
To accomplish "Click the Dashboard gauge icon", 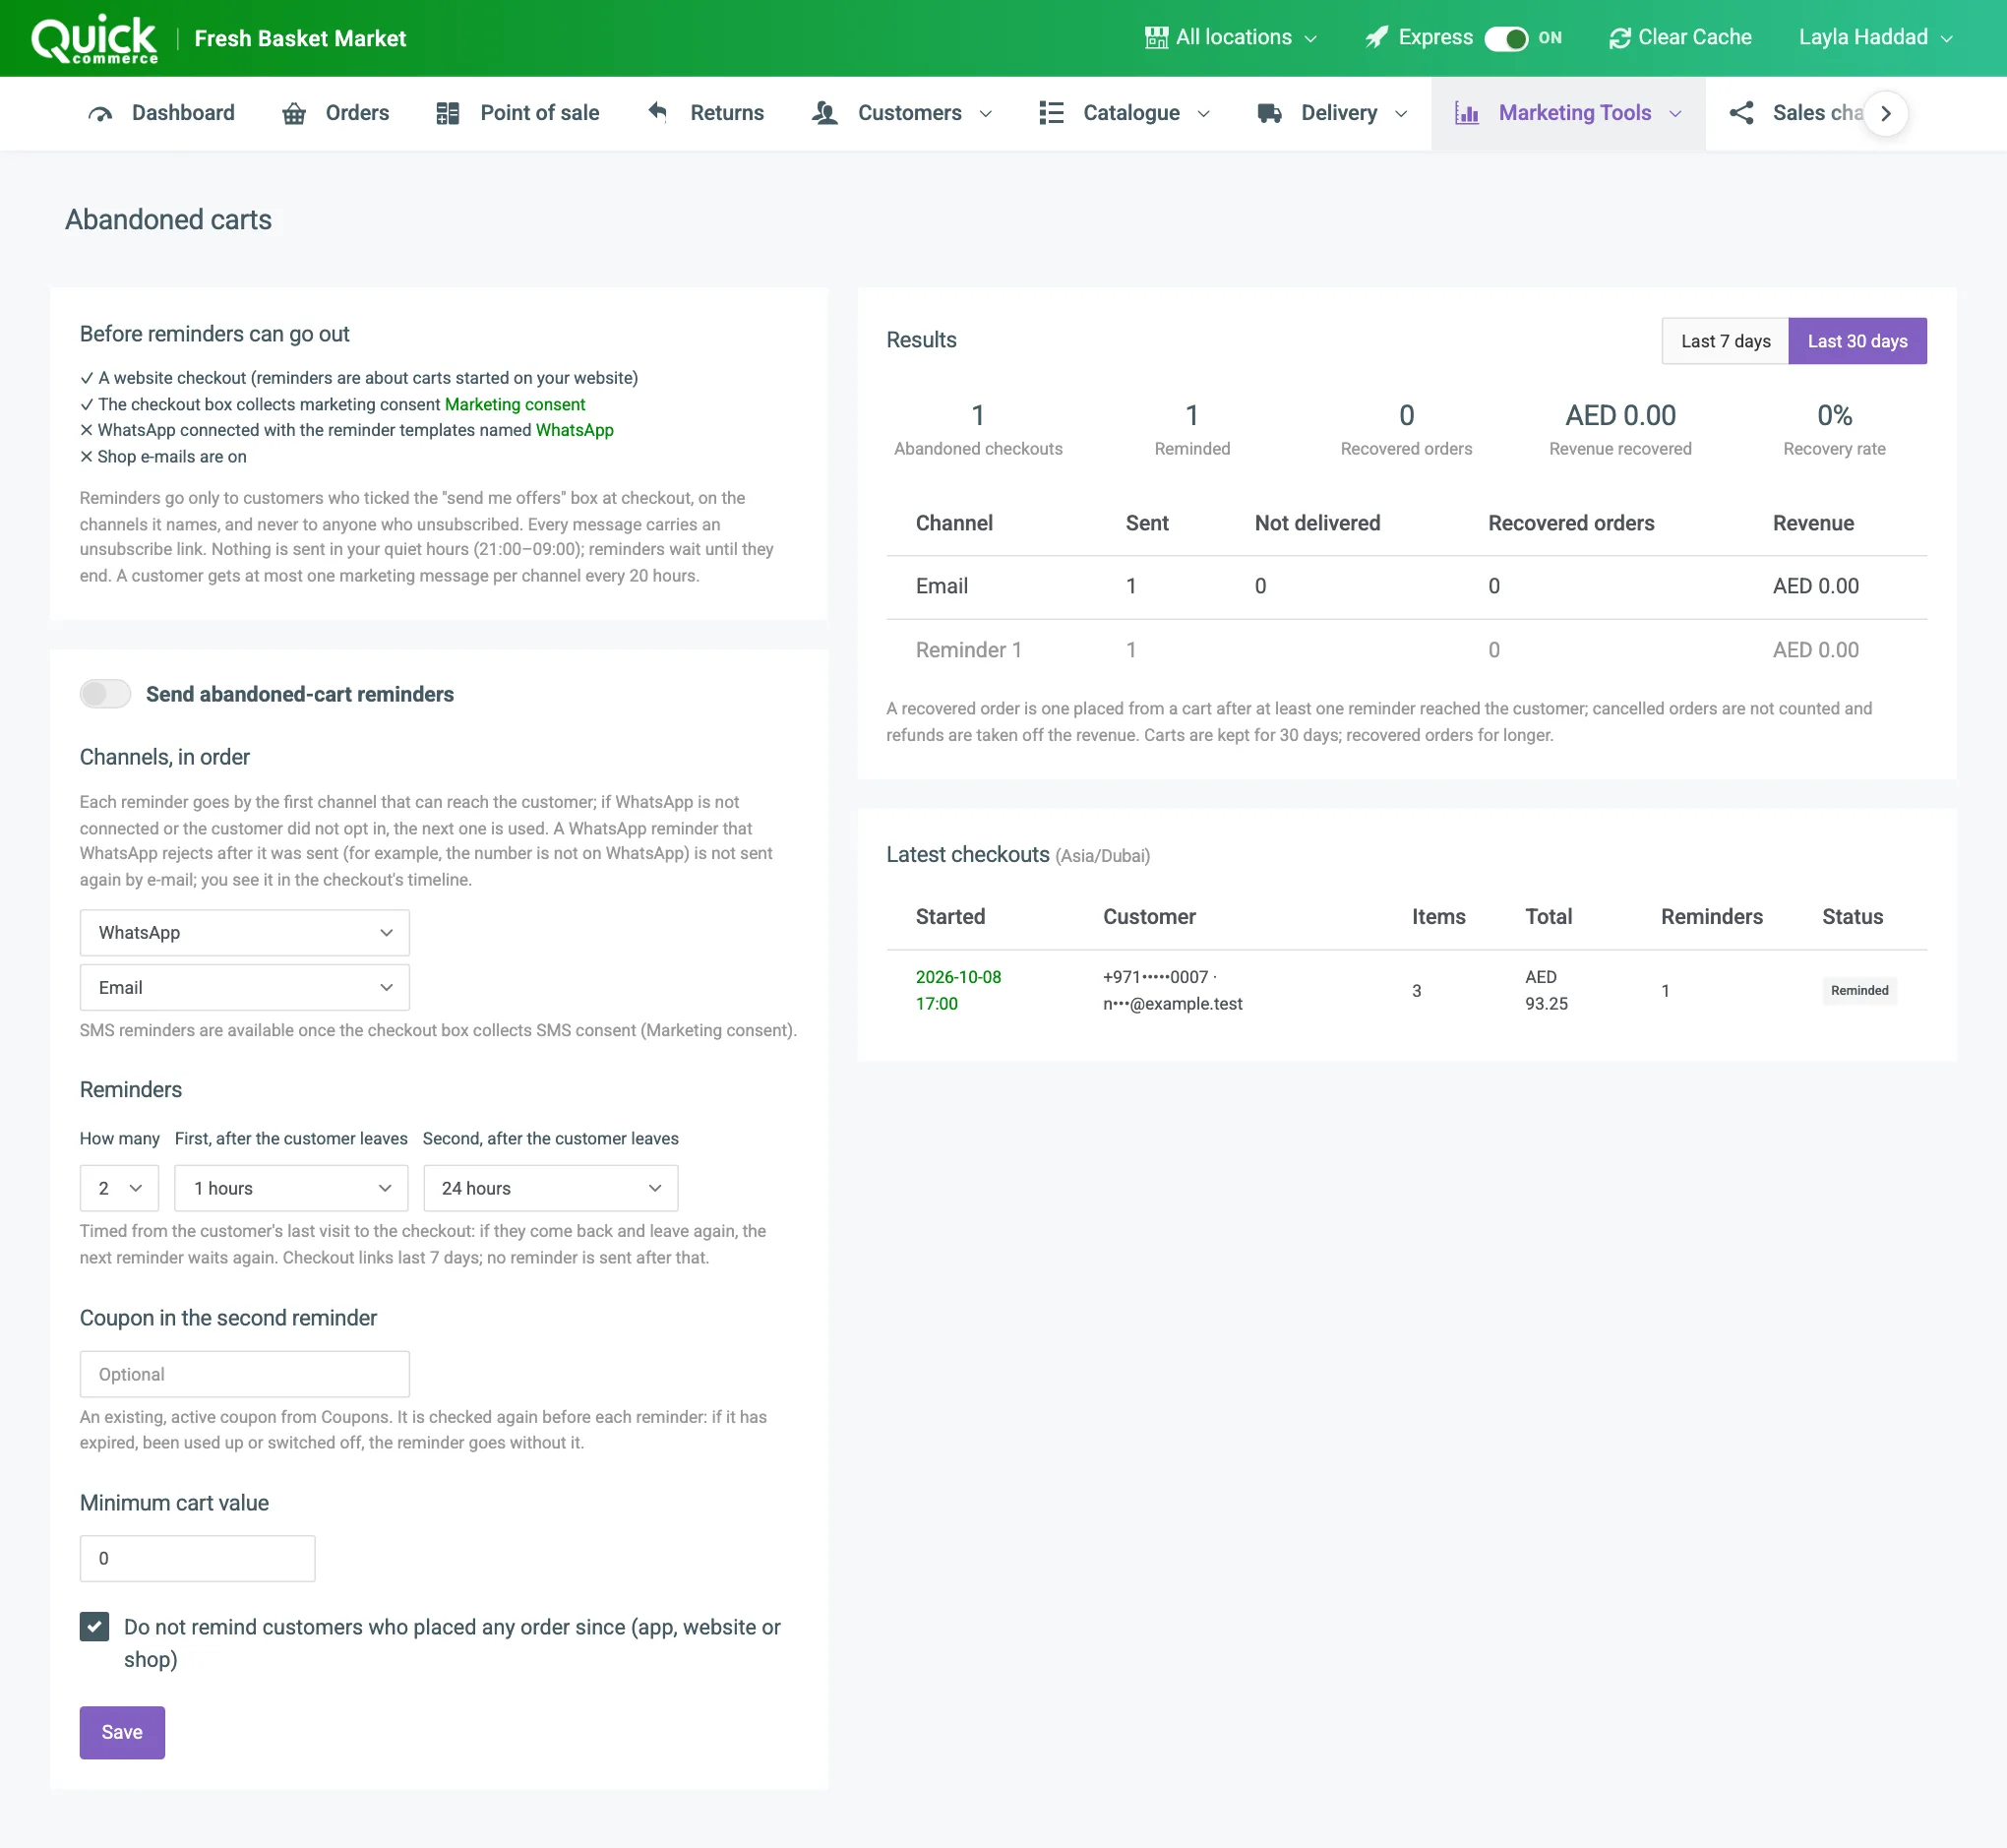I will [x=100, y=114].
